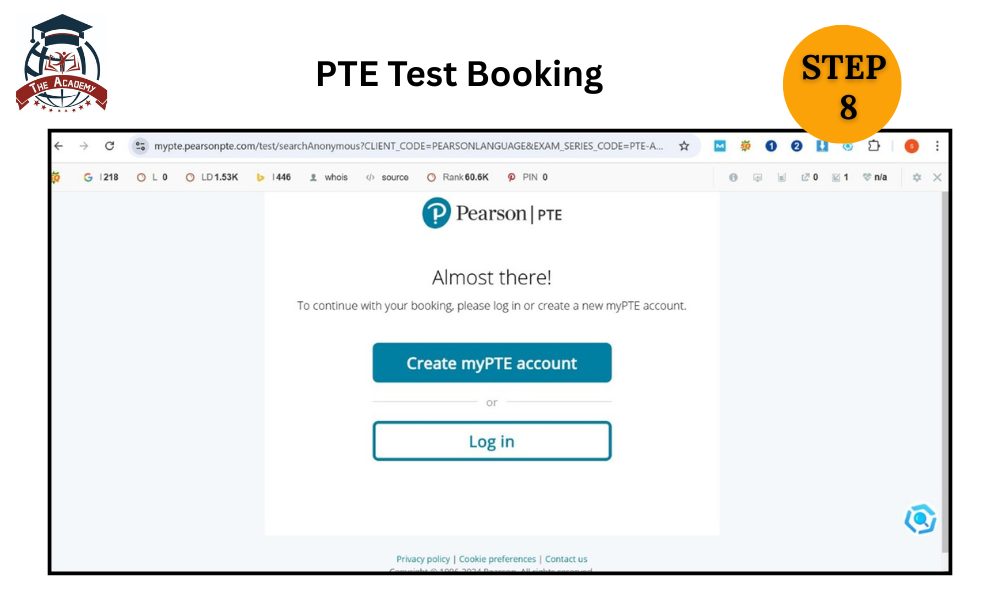The image size is (1000, 600).
Task: Open SEOquake diagnosis monitor icon
Action: coord(758,177)
